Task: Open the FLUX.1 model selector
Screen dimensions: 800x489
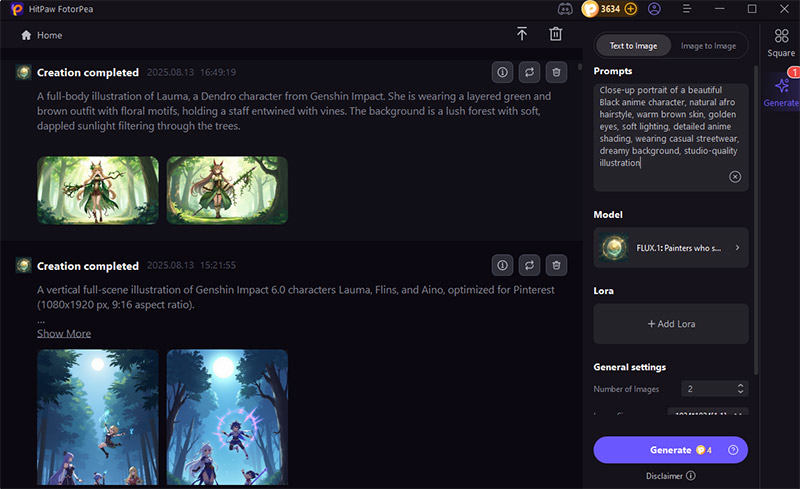Action: 670,248
